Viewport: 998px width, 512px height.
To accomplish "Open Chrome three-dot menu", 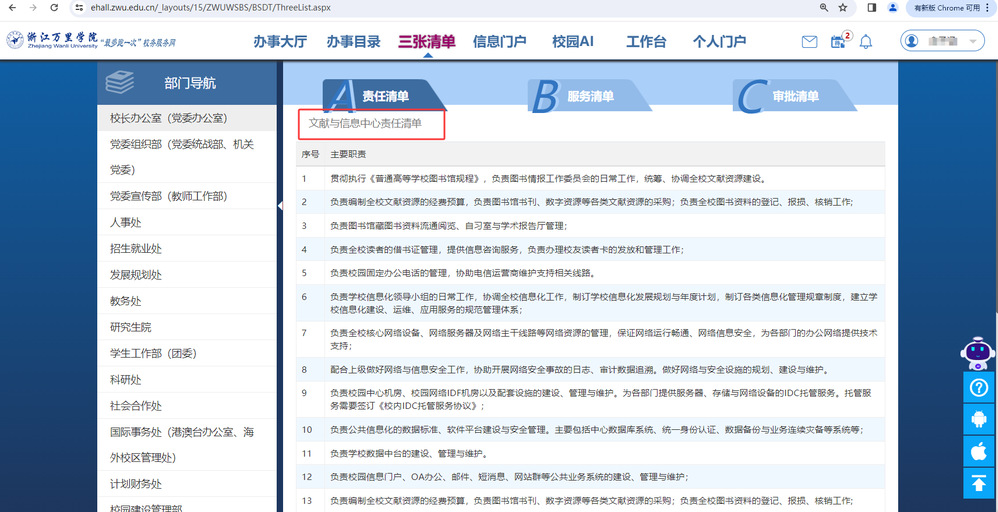I will point(986,7).
